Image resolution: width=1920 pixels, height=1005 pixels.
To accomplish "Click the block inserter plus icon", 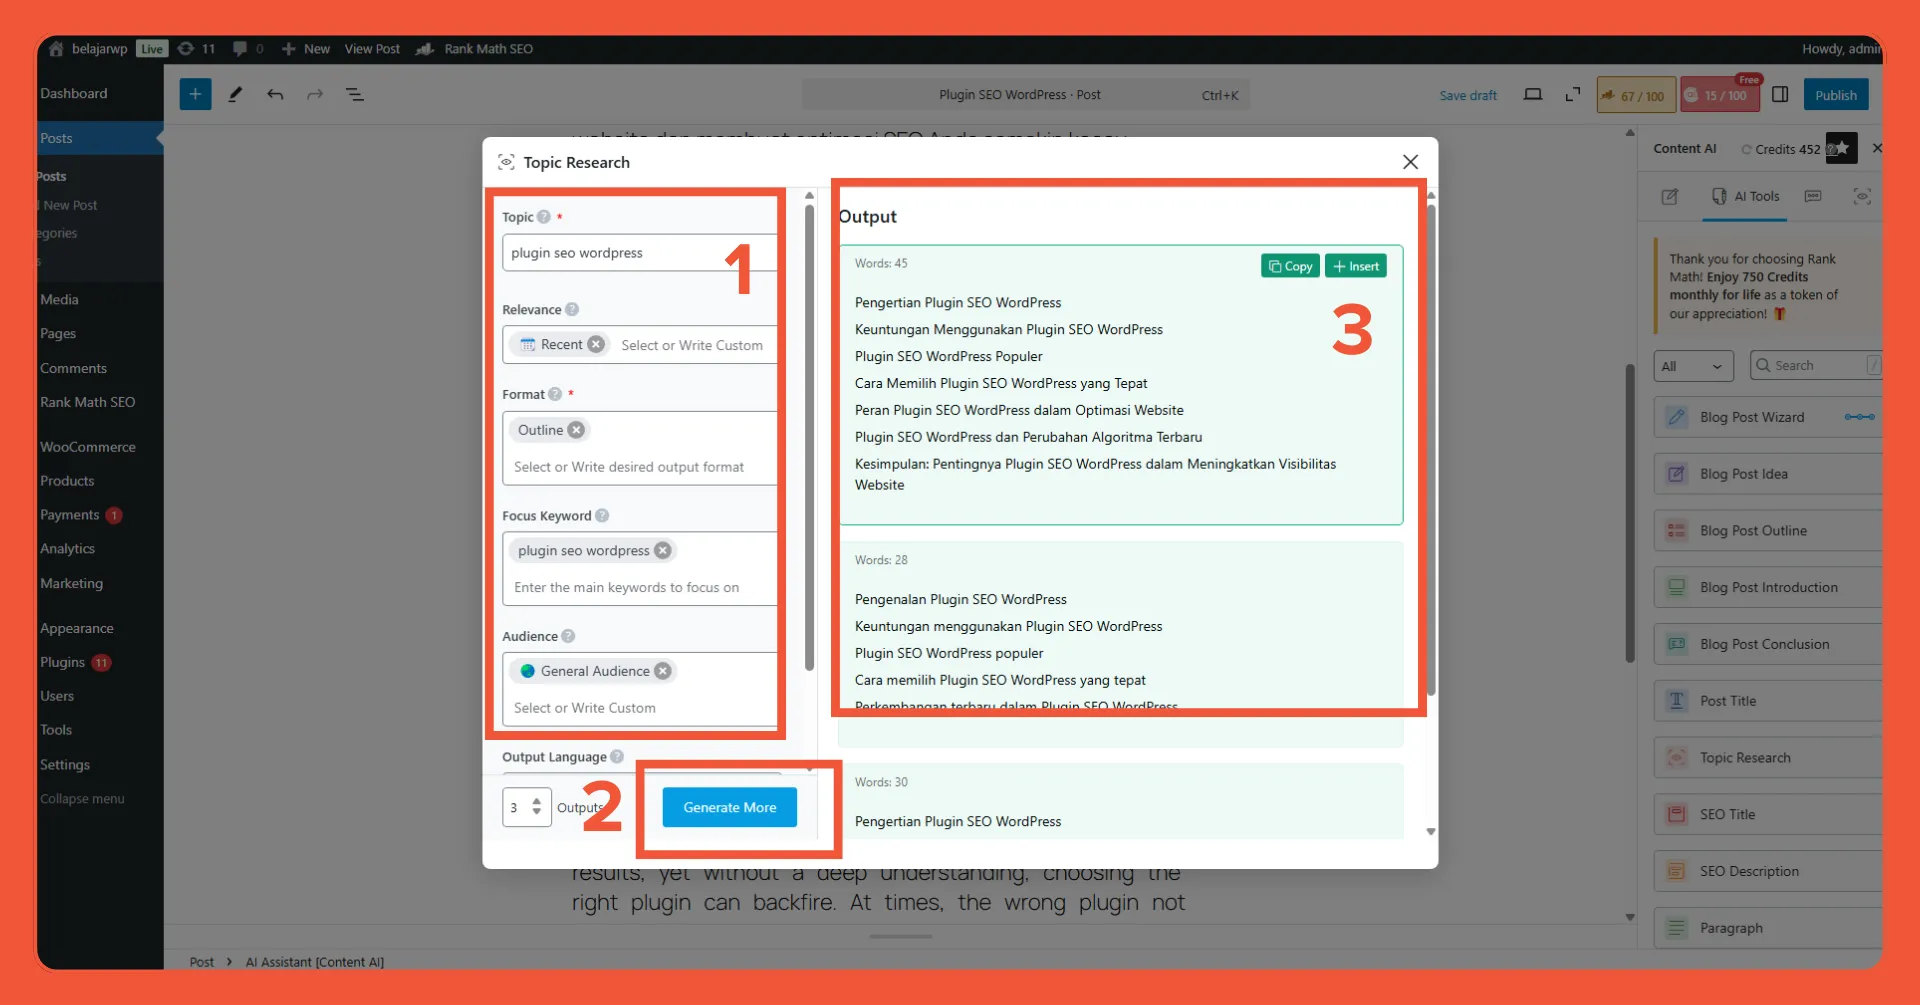I will click(195, 95).
